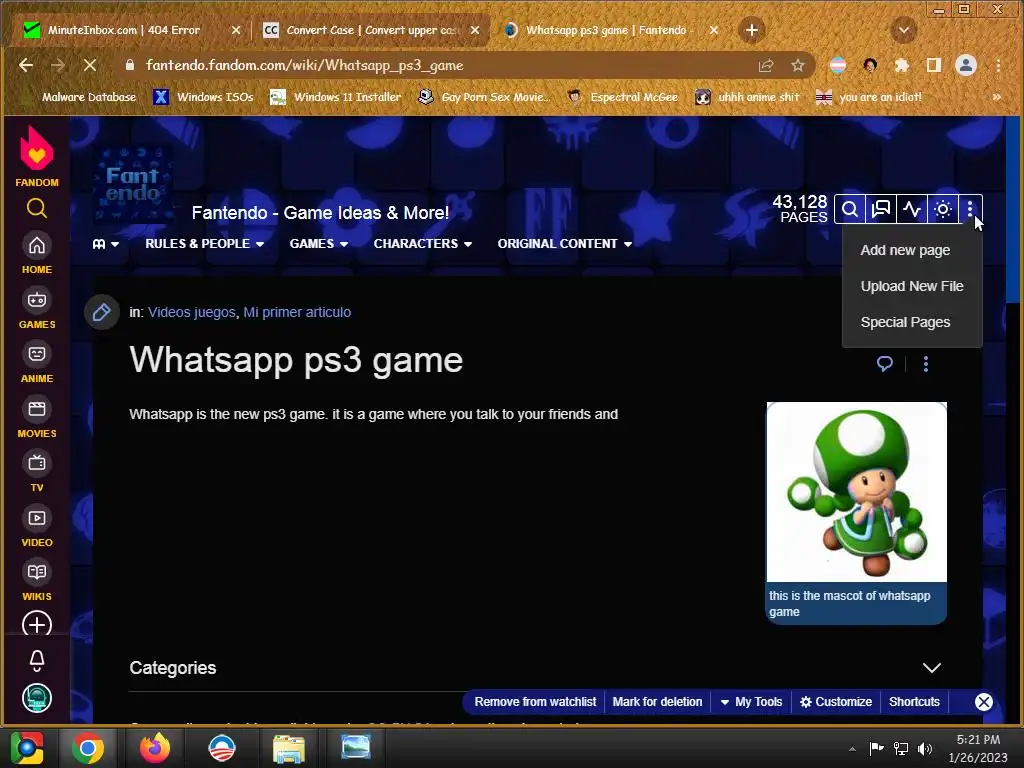Screen dimensions: 1024x768
Task: Click the start a wiki plus icon
Action: 37,624
